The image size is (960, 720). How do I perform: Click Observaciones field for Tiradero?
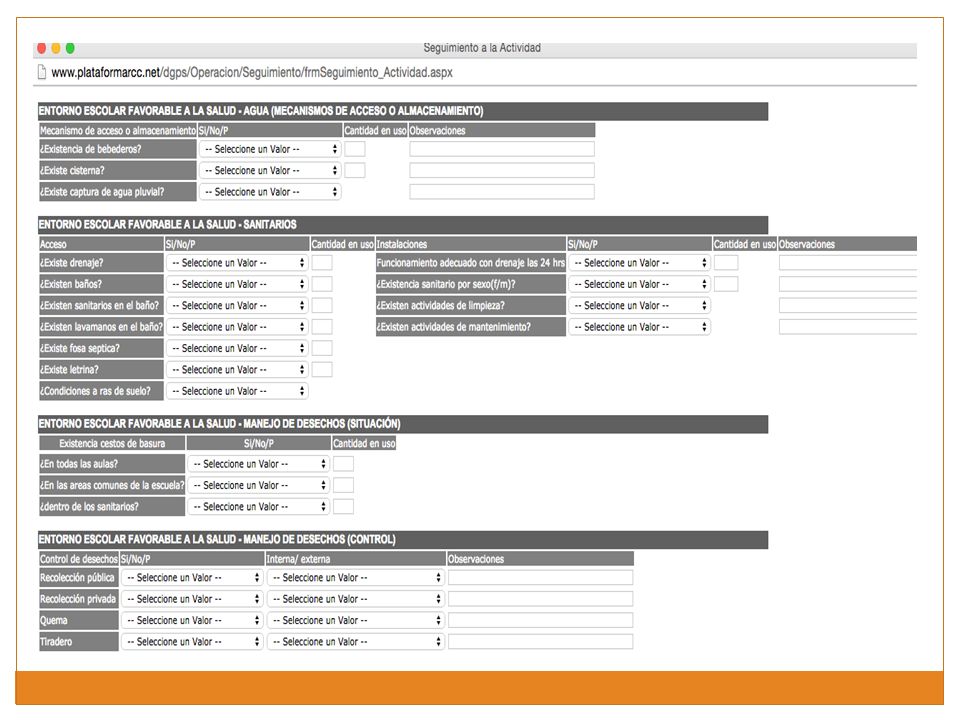541,642
